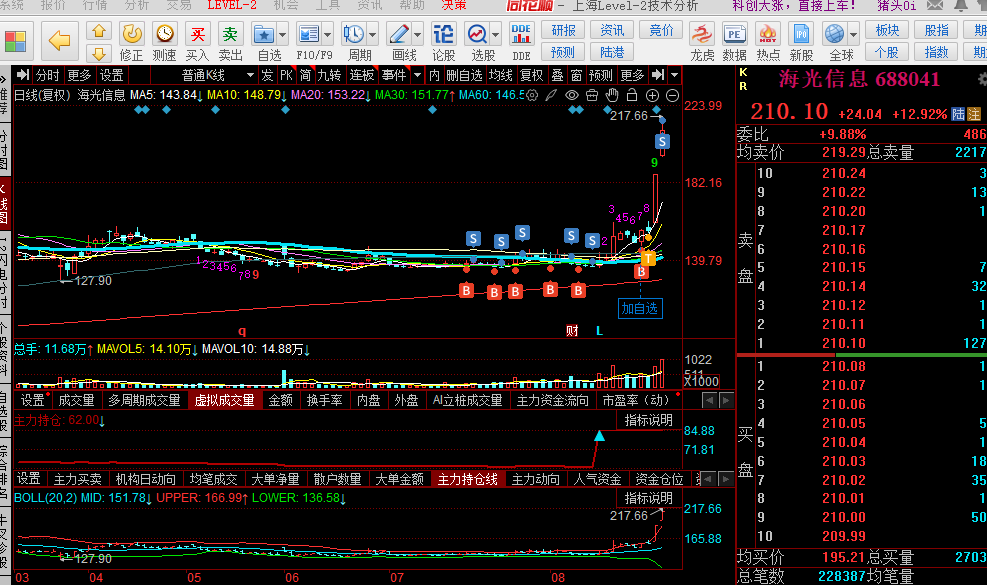The image size is (987, 585).
Task: Toggle the lock icon on the chart toolbar
Action: point(632,96)
